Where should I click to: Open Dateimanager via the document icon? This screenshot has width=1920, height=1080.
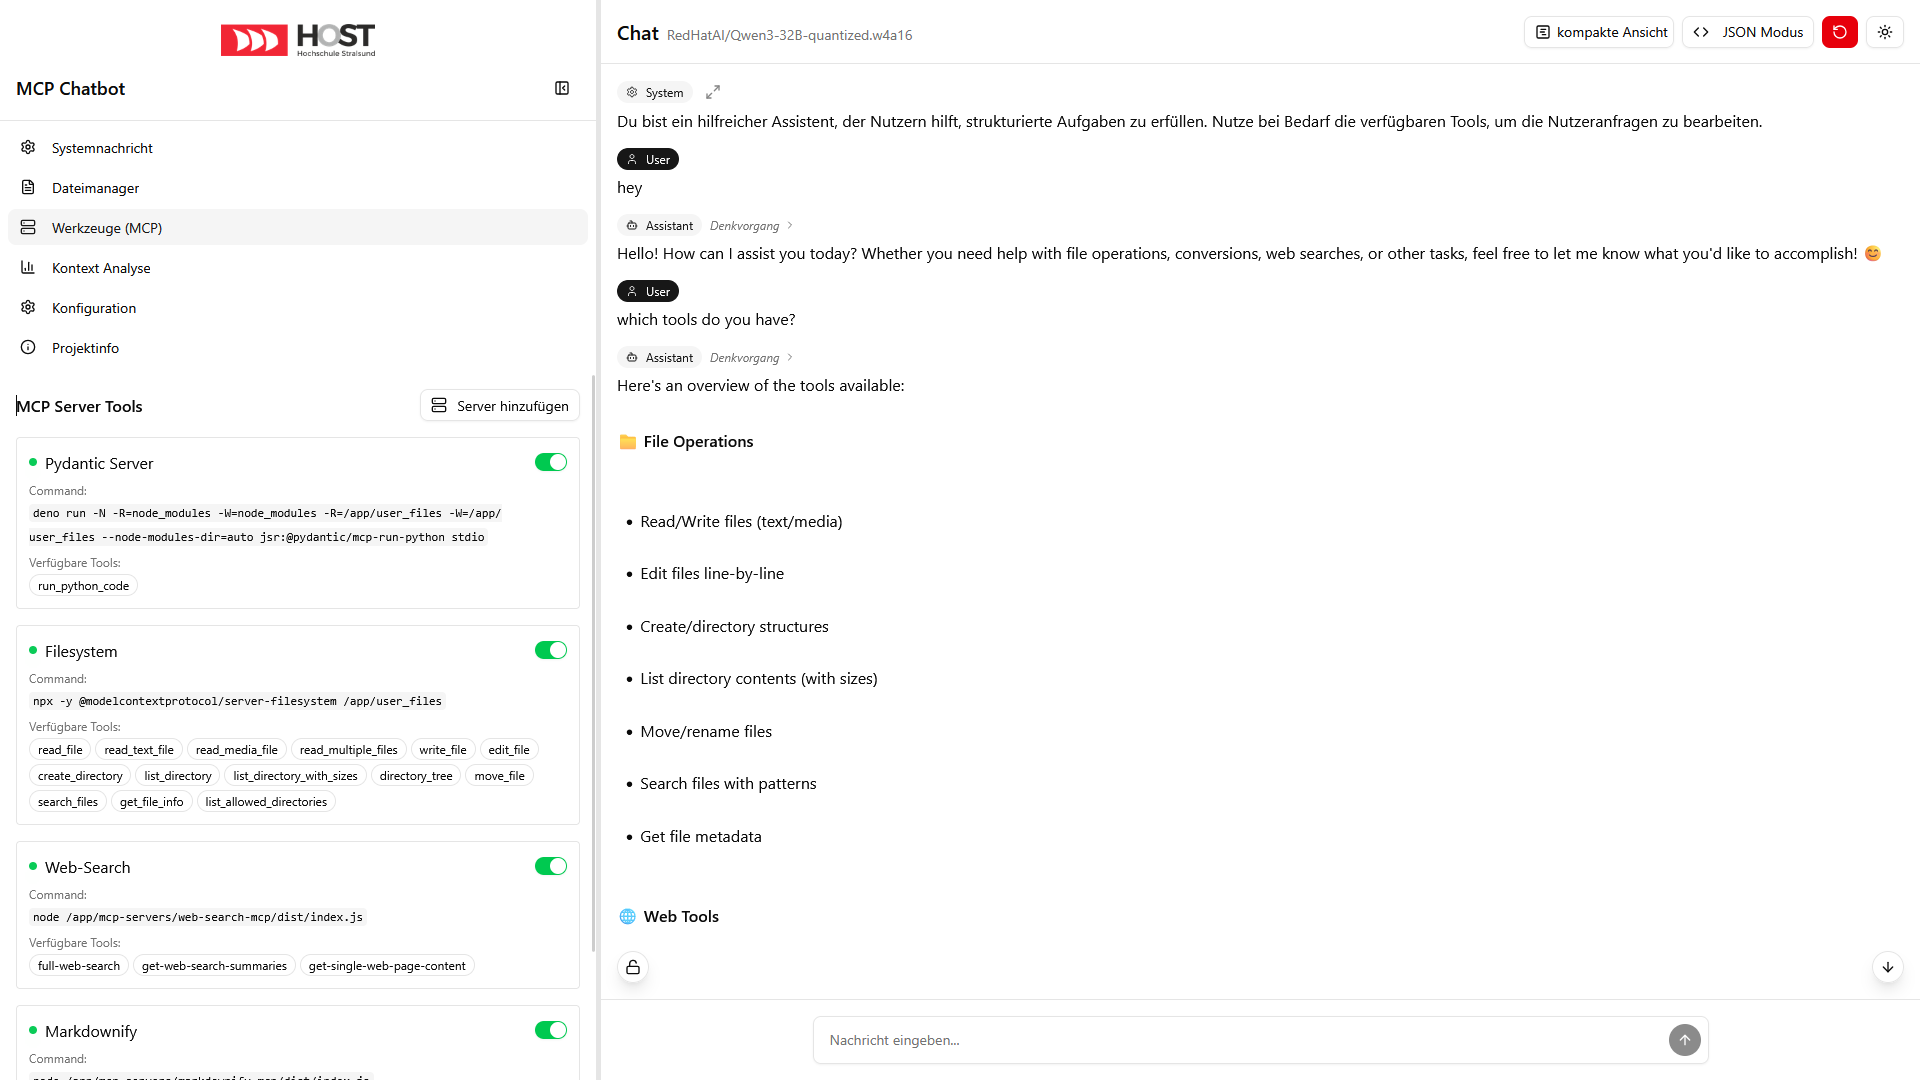coord(95,187)
